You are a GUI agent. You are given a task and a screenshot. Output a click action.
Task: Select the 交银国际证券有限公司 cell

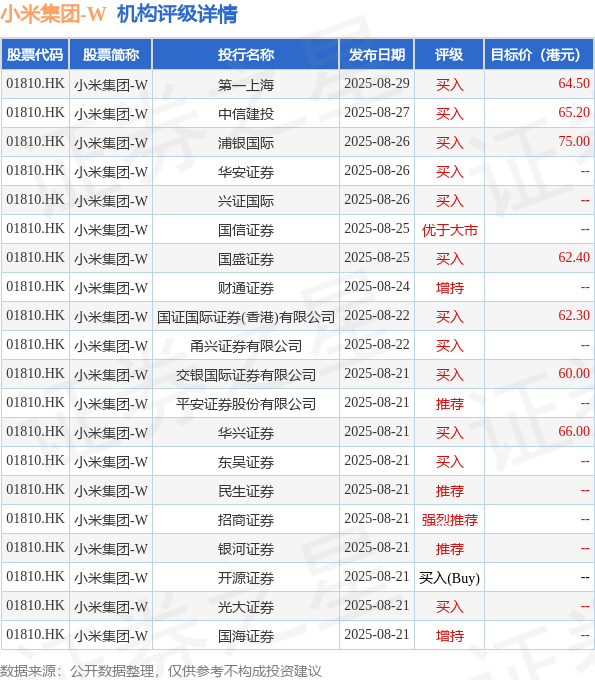coord(245,375)
